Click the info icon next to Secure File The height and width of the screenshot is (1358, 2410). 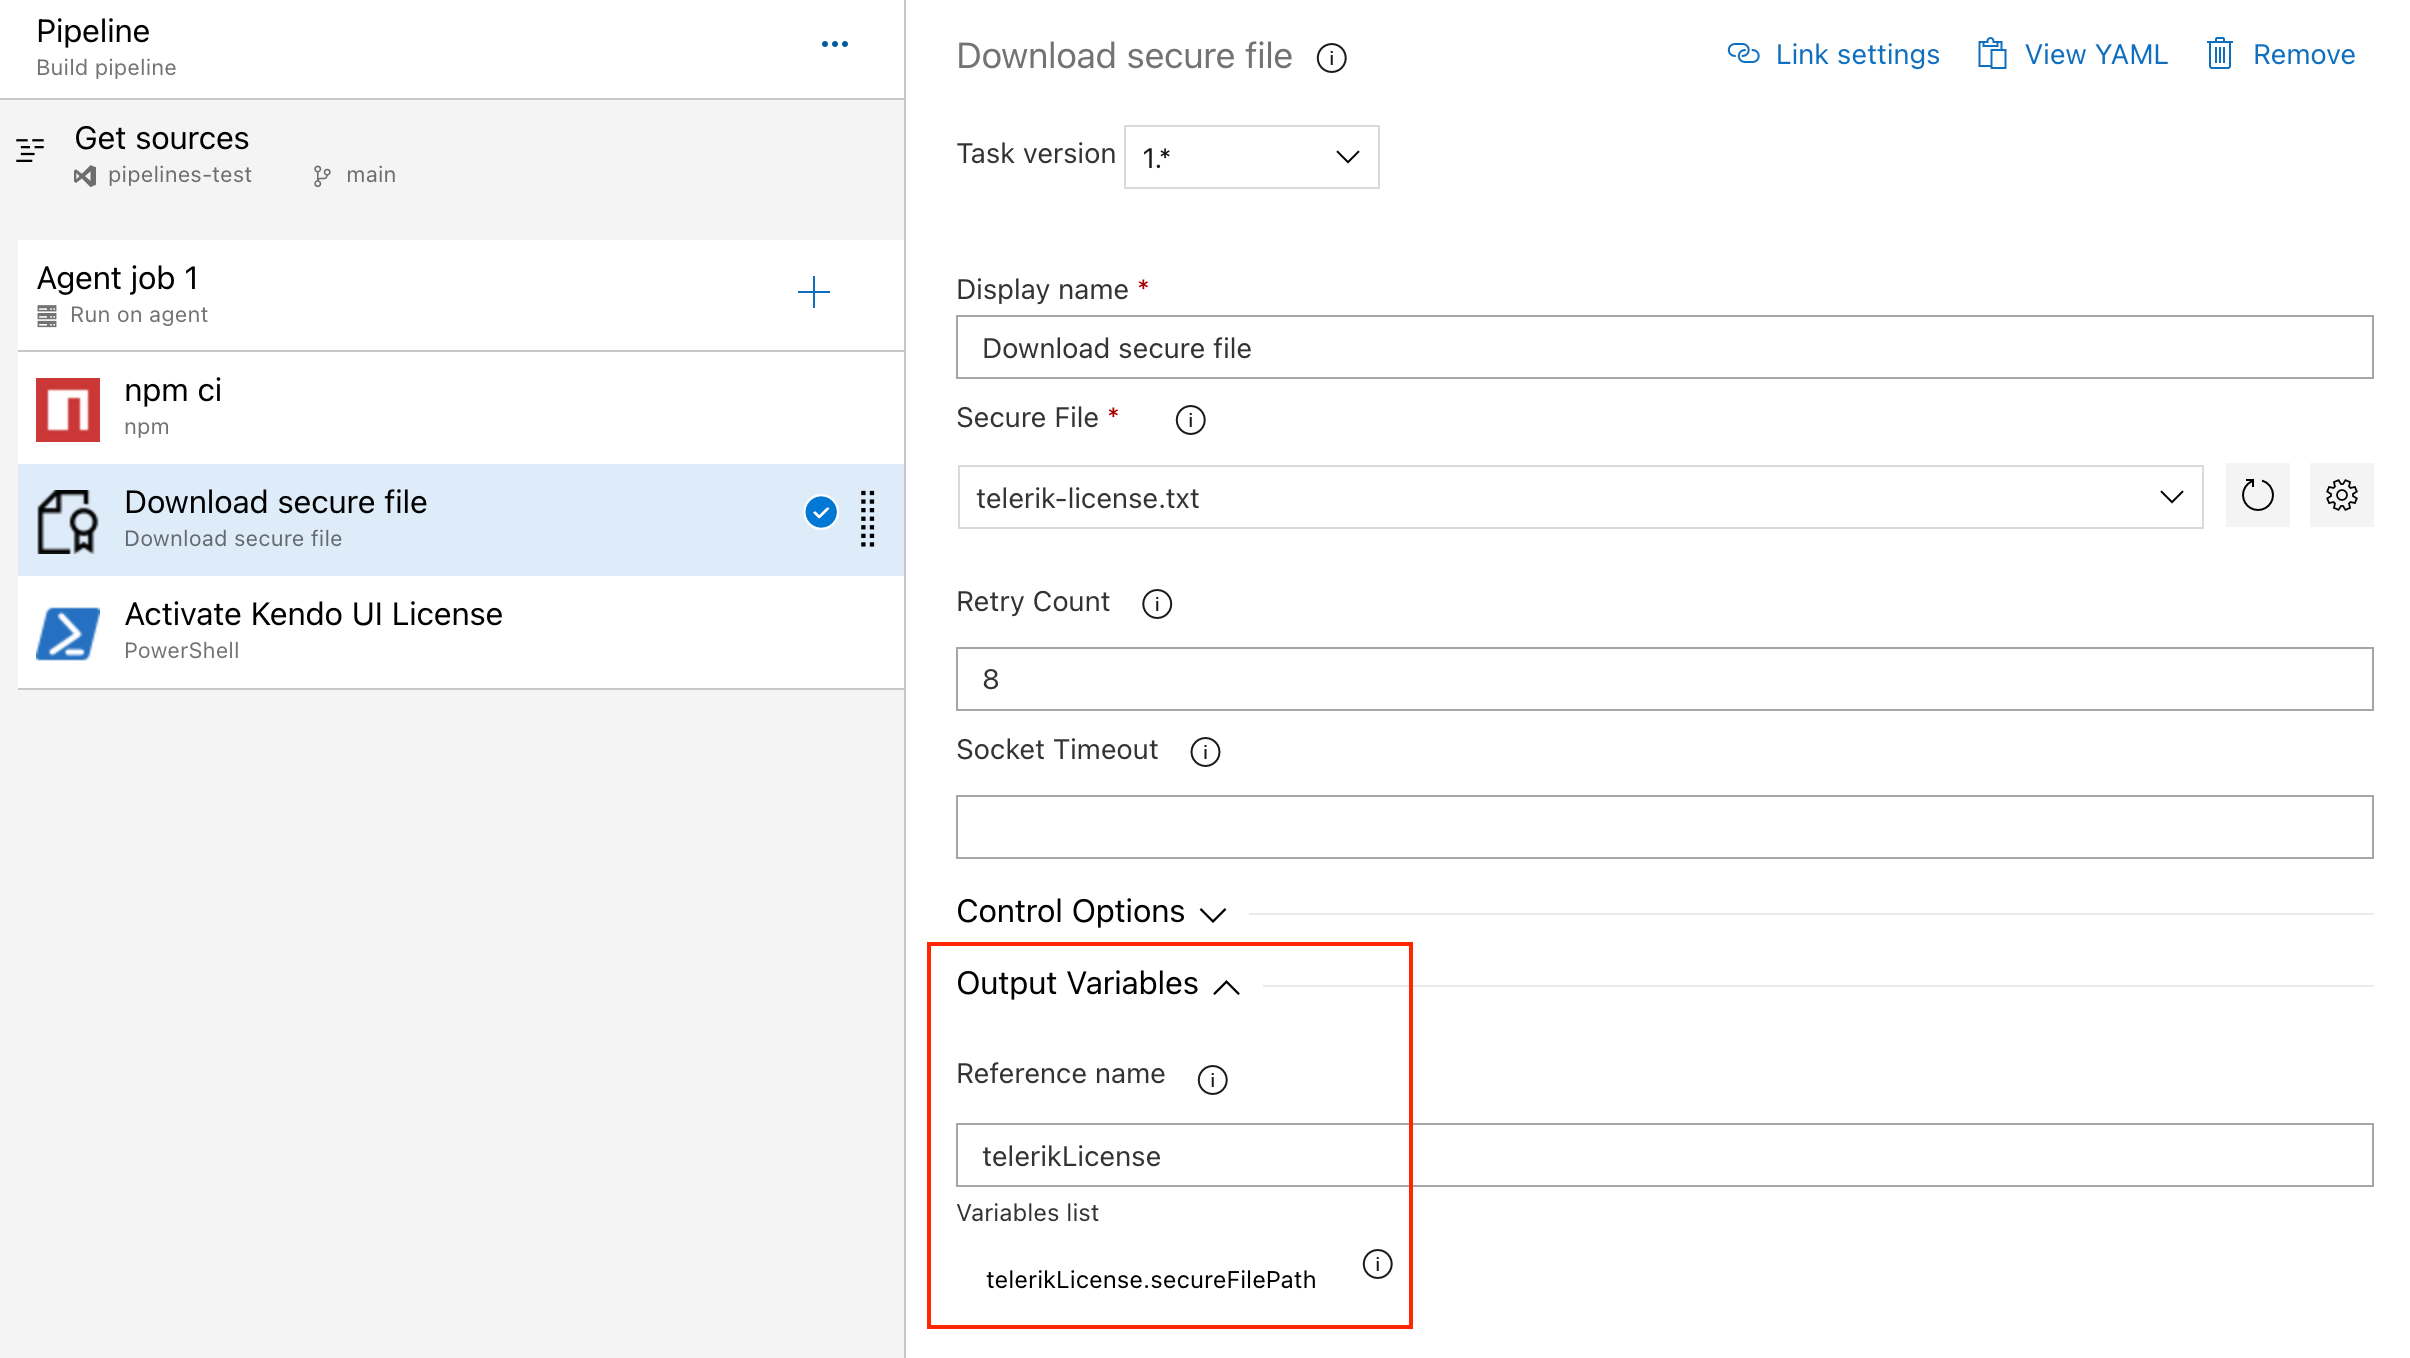pos(1190,419)
